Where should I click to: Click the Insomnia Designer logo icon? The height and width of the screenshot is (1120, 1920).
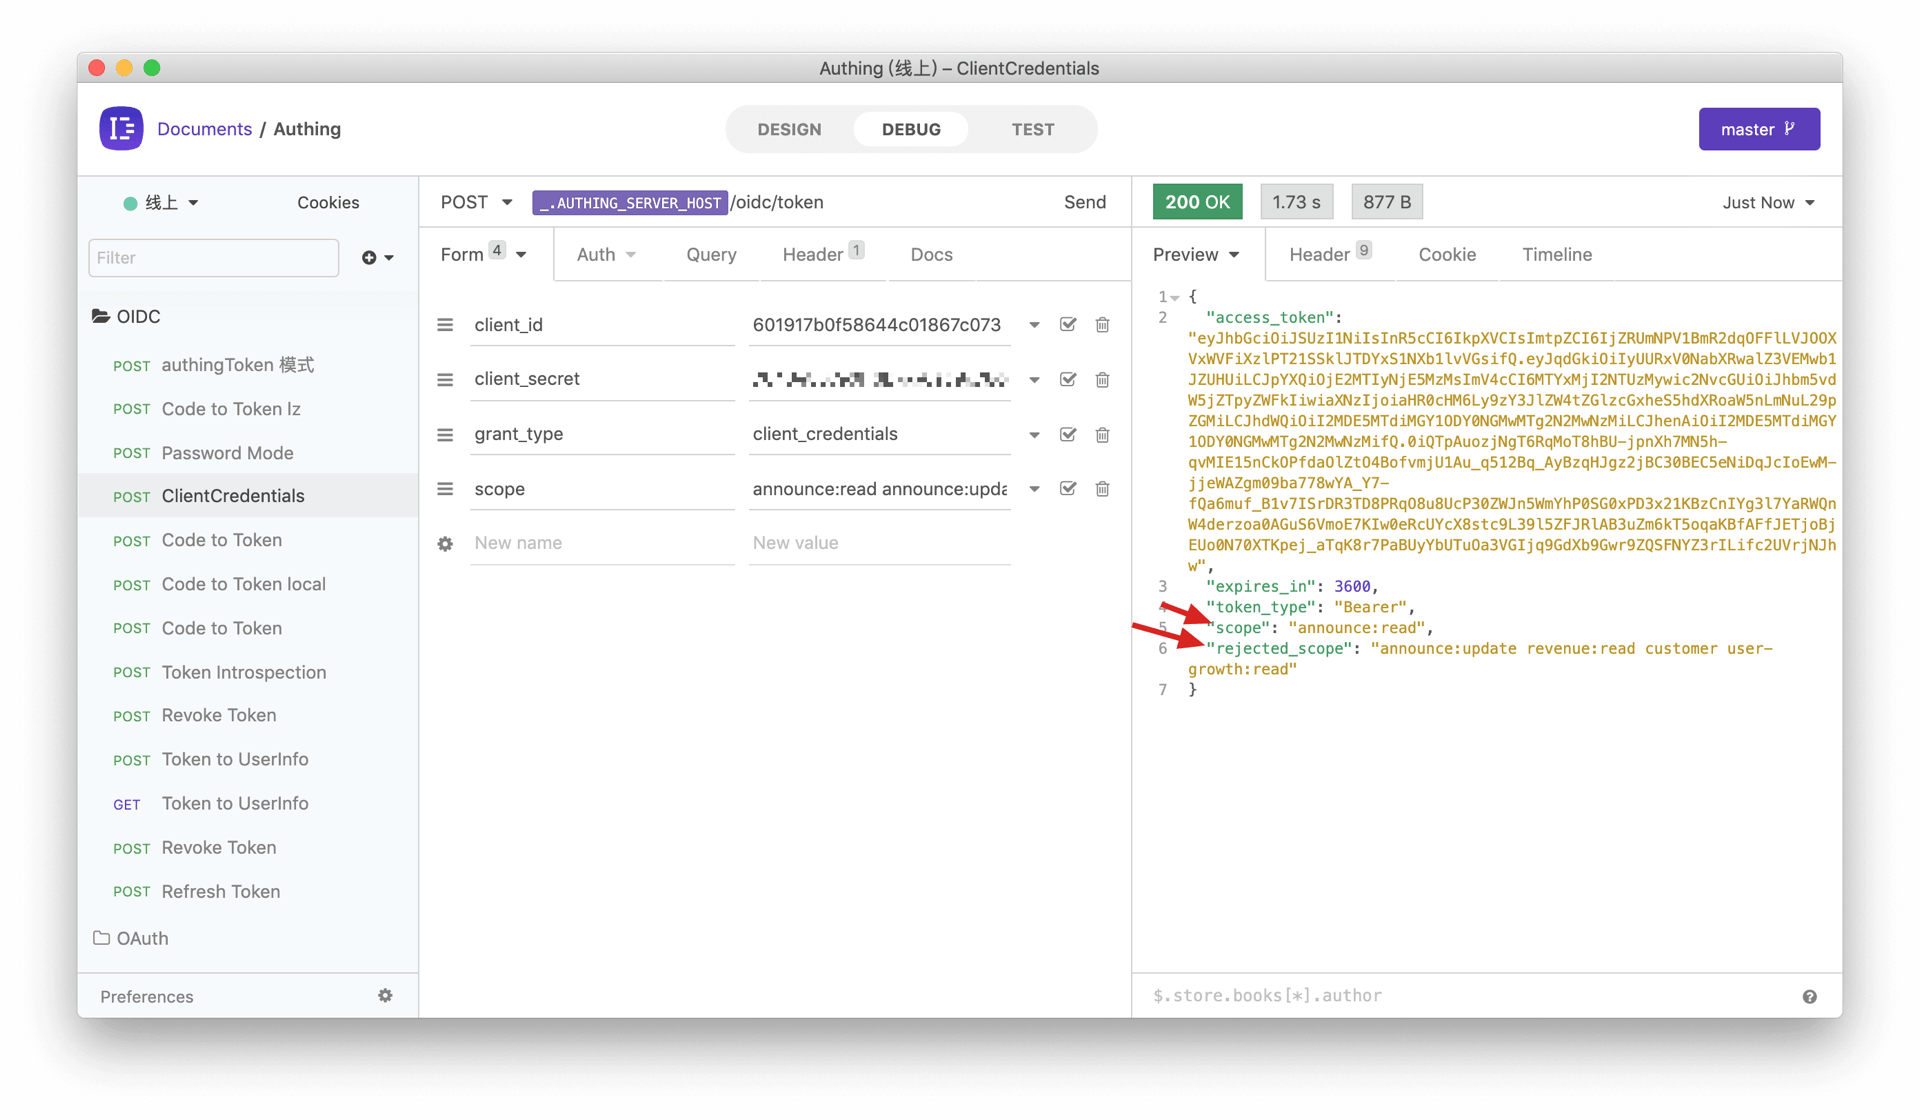point(121,129)
